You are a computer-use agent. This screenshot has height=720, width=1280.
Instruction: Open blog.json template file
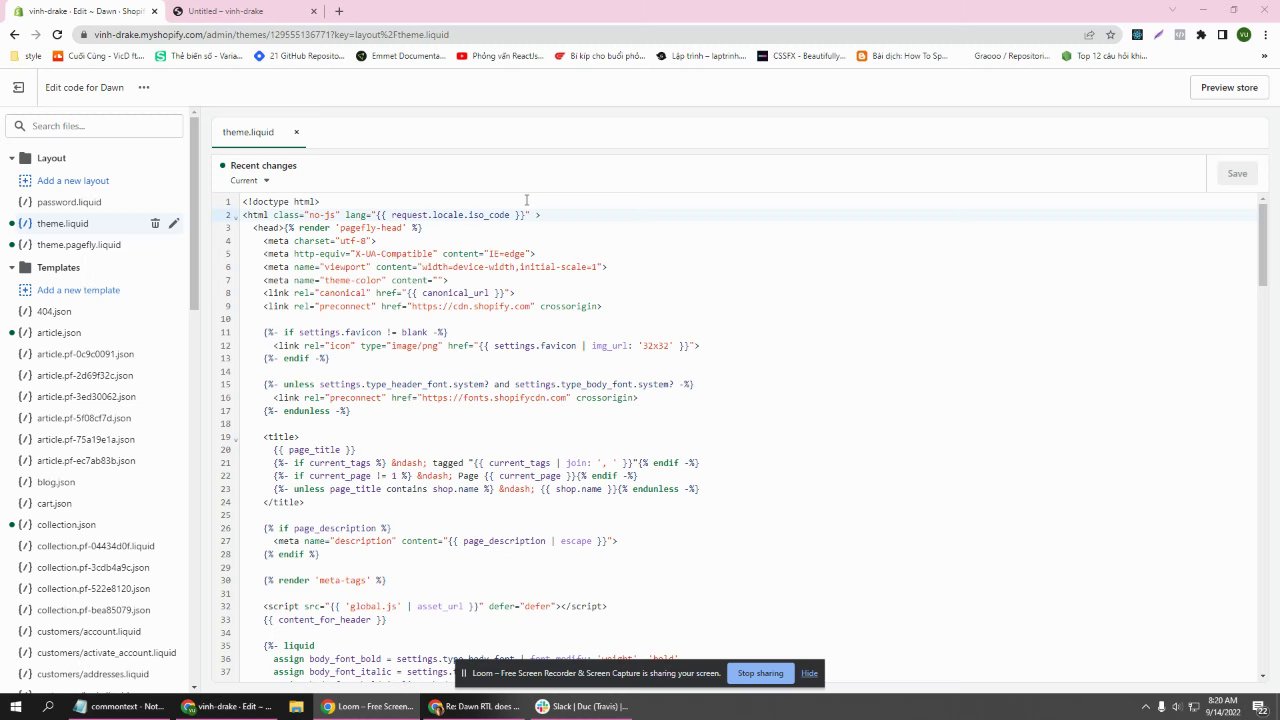[x=56, y=482]
